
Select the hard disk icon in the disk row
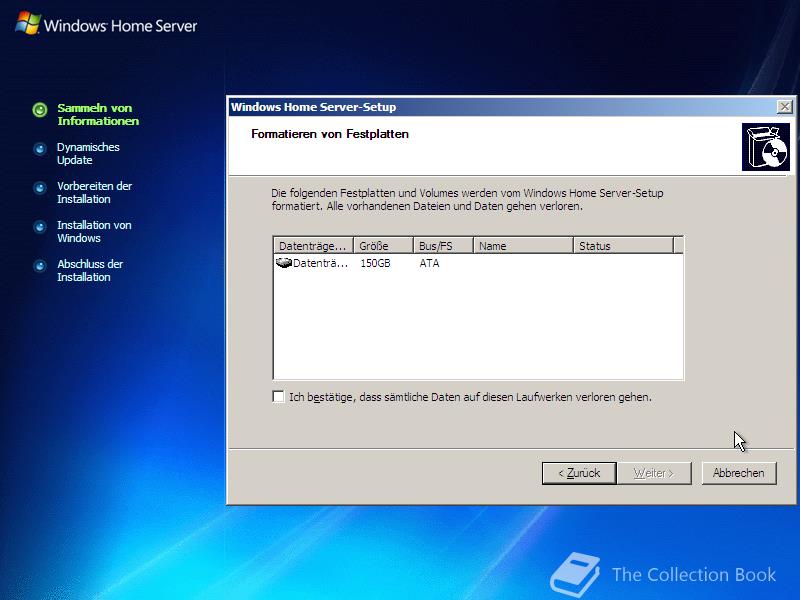tap(284, 263)
